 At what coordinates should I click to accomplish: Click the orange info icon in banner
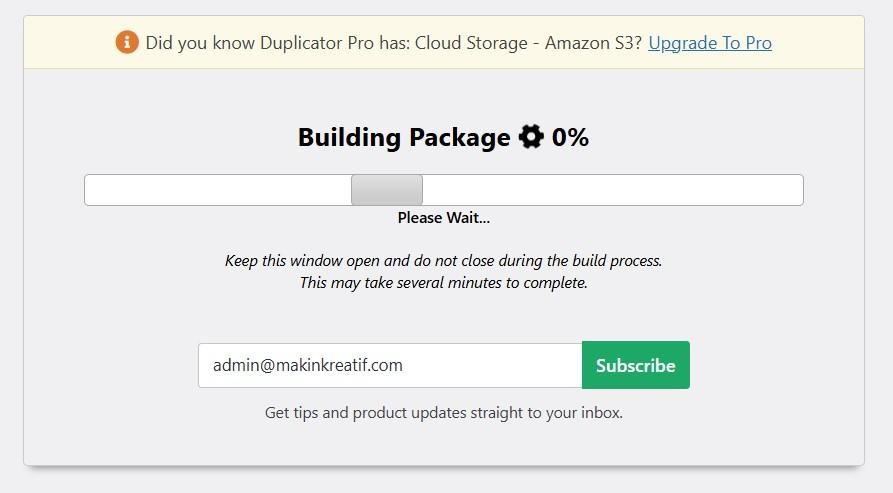(127, 42)
